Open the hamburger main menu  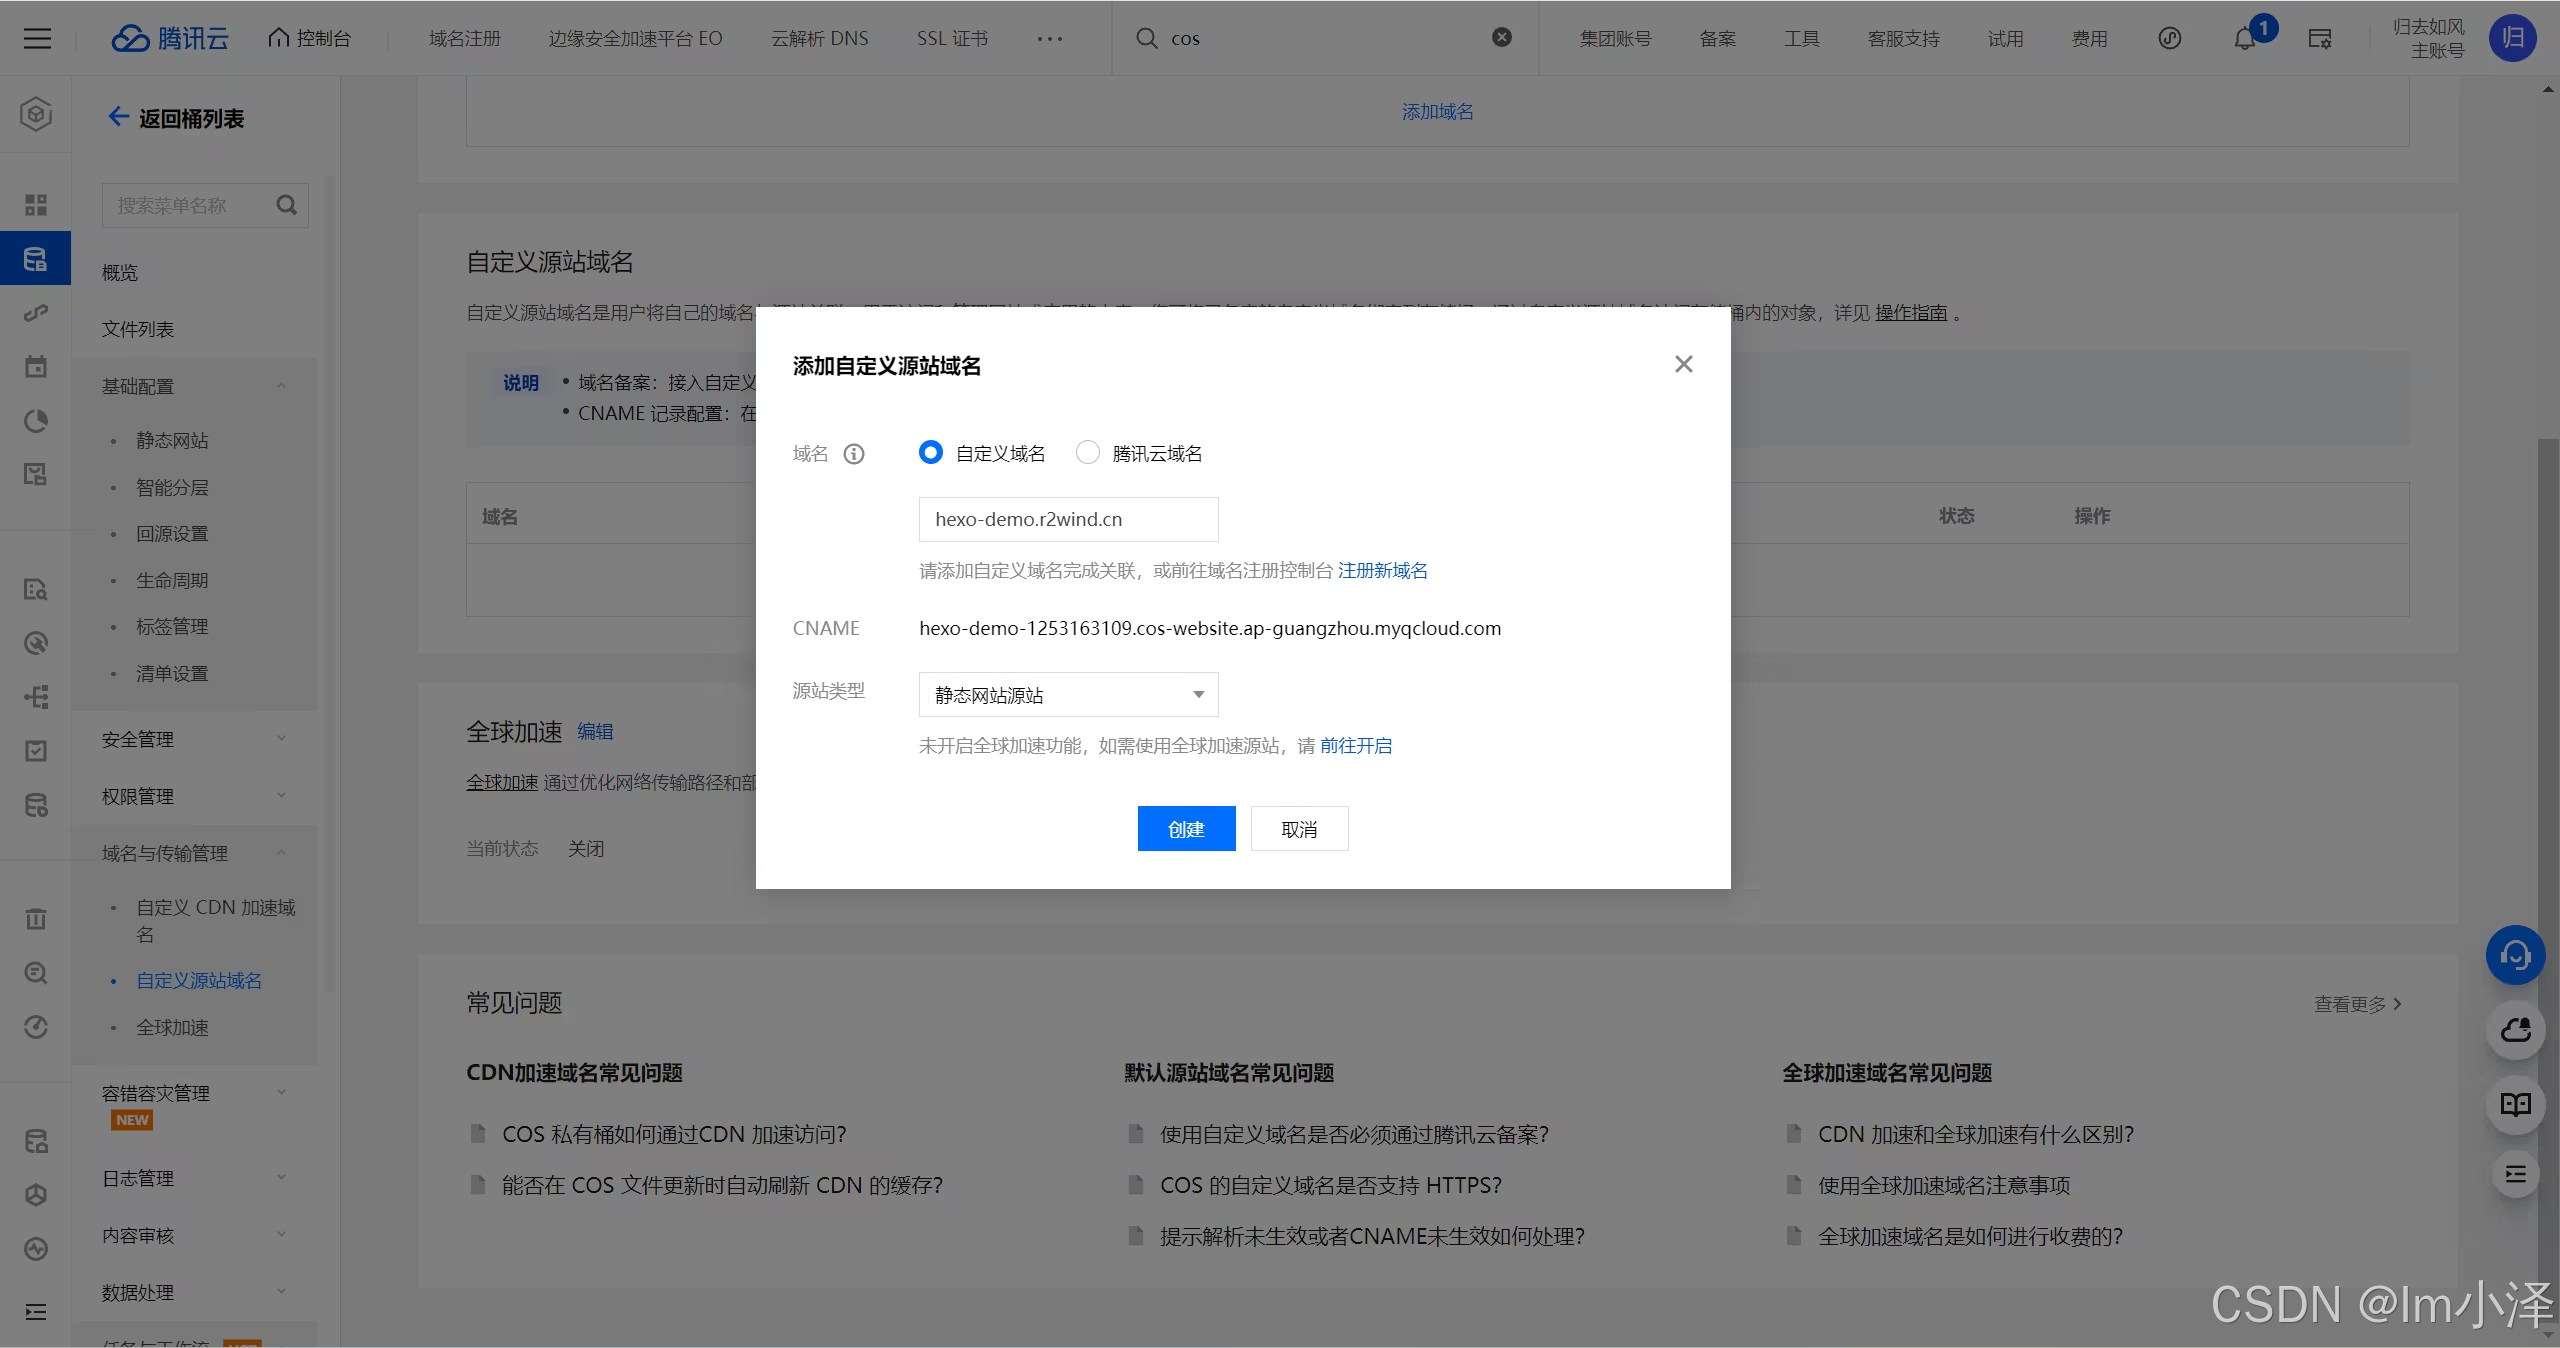37,38
